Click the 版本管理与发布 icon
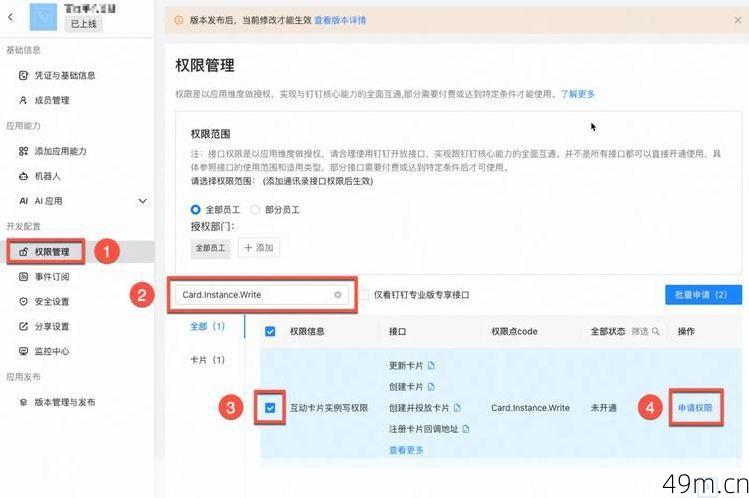749x498 pixels. (x=23, y=402)
